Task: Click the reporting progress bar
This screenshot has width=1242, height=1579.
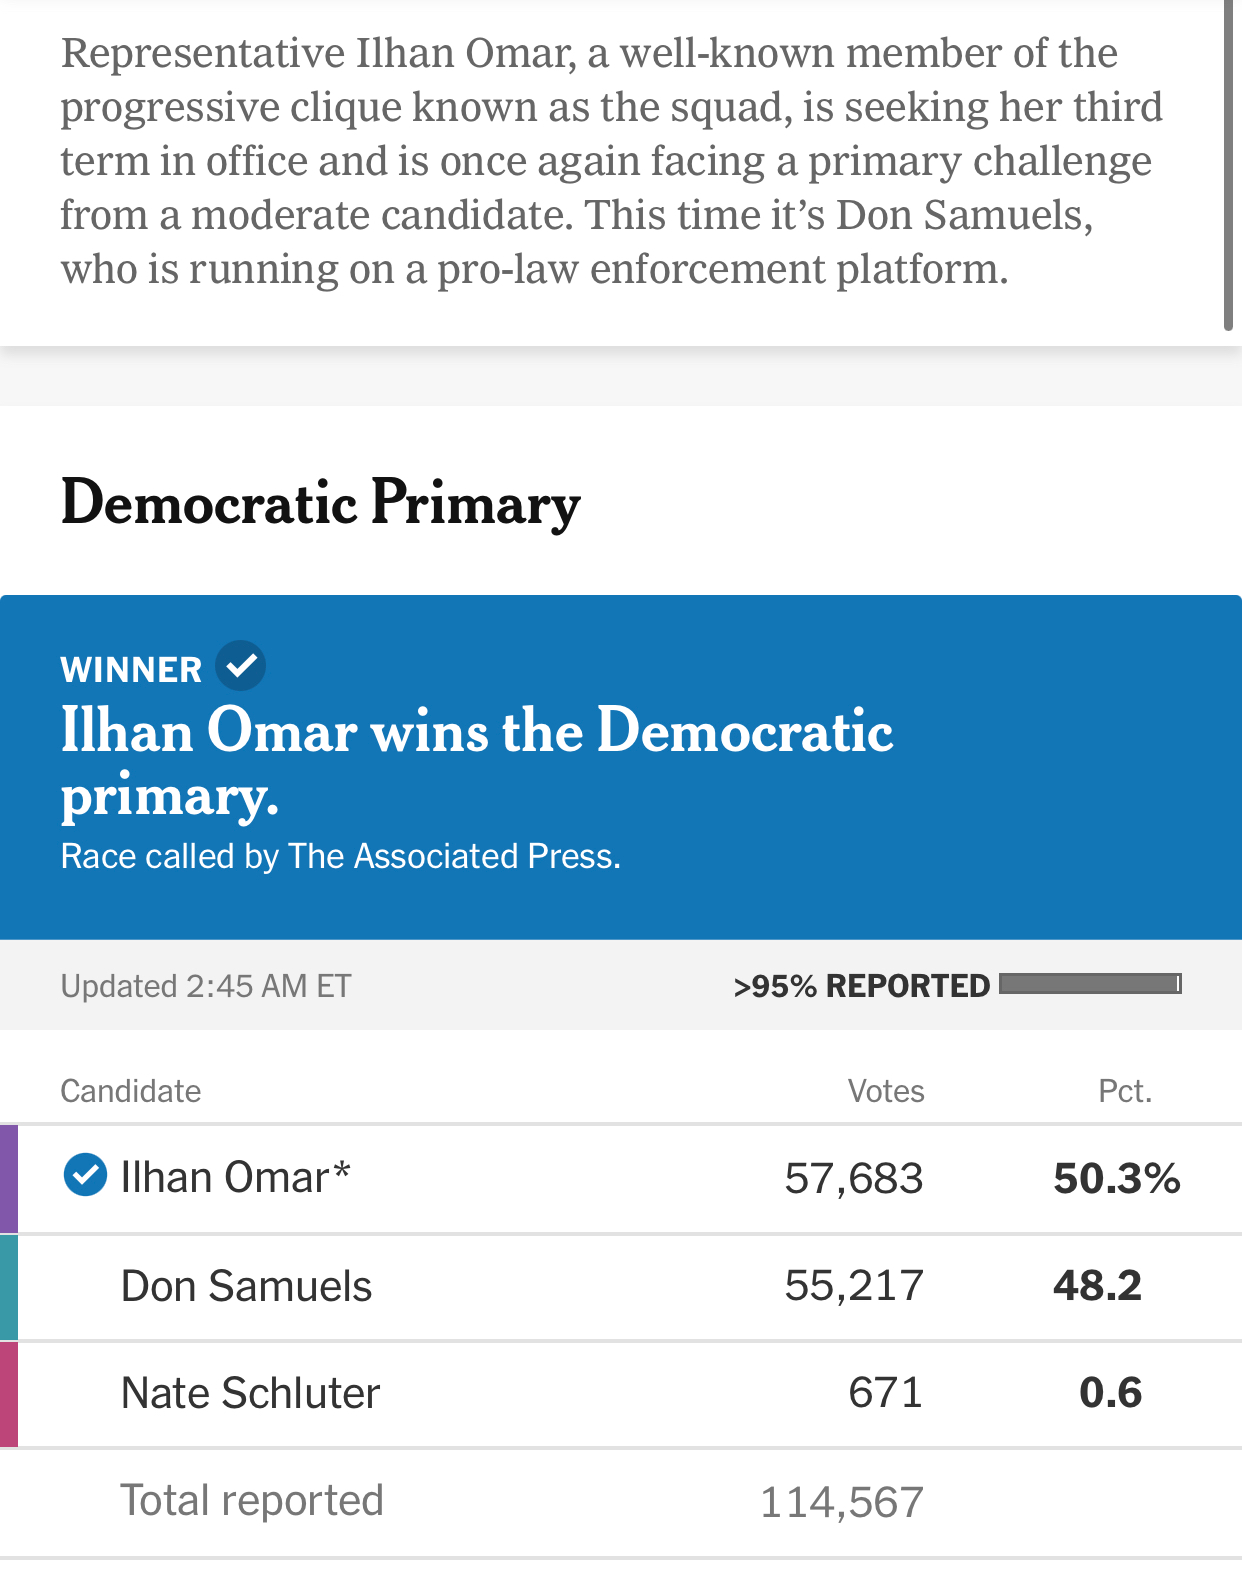Action: (x=1090, y=984)
